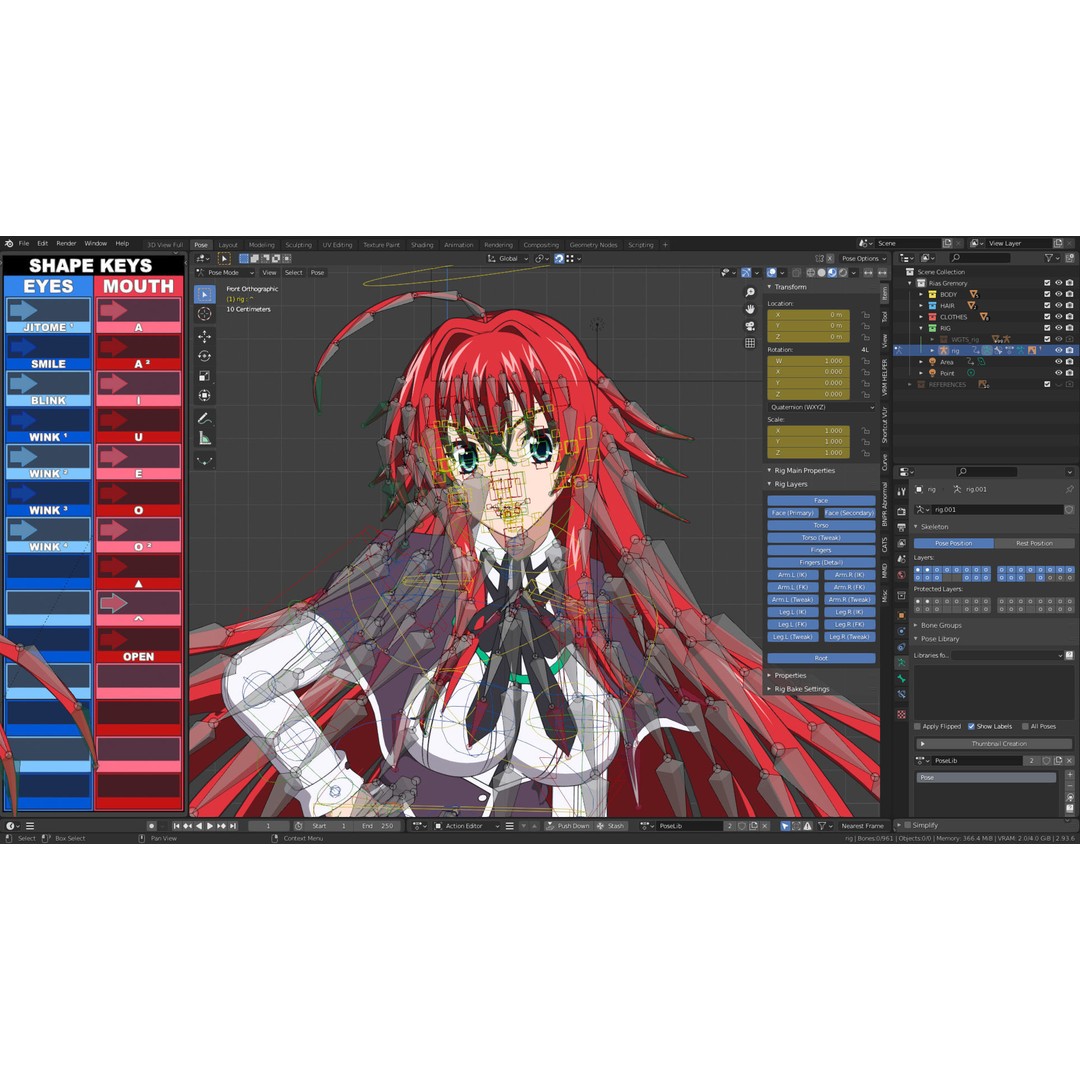Click the Location X value field
1080x1080 pixels.
[808, 315]
